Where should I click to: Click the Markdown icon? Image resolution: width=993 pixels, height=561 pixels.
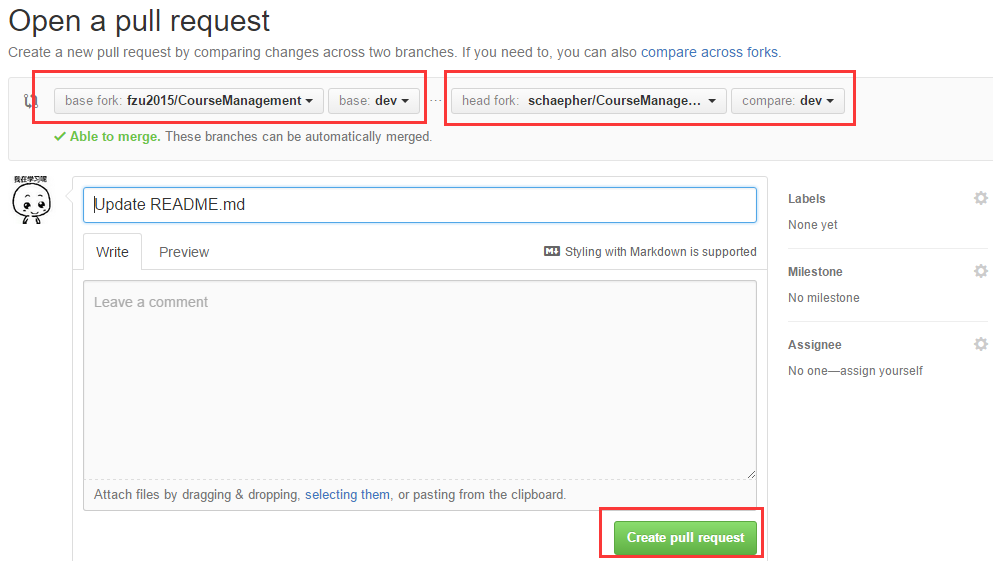click(x=551, y=252)
